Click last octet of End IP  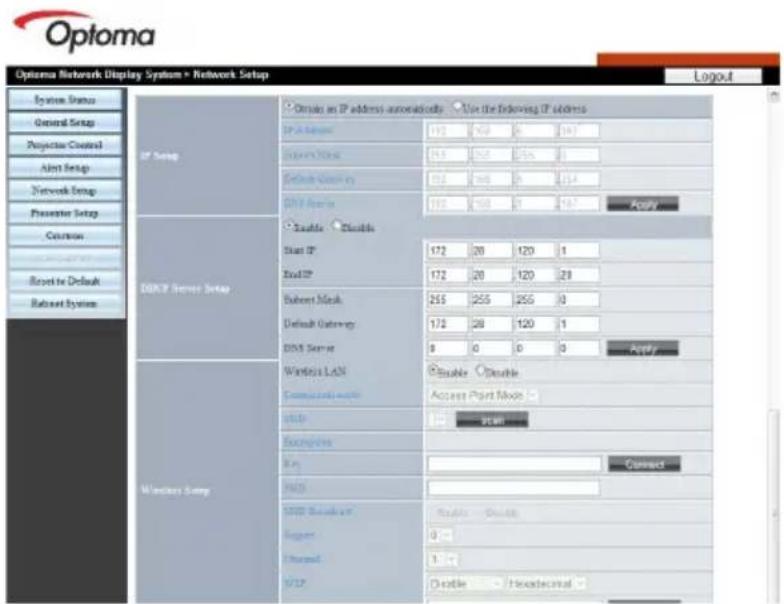coord(579,275)
